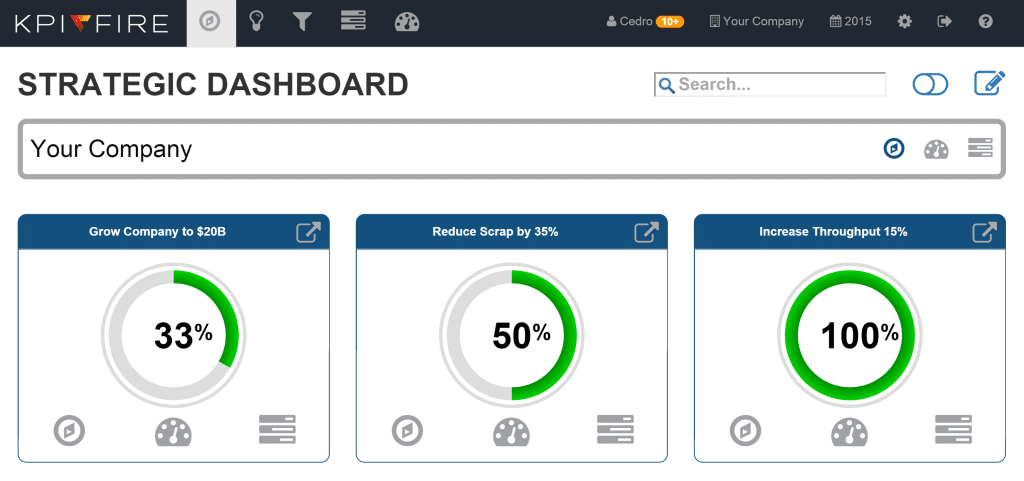Toggle the dashboard view switch beside search

pos(930,85)
